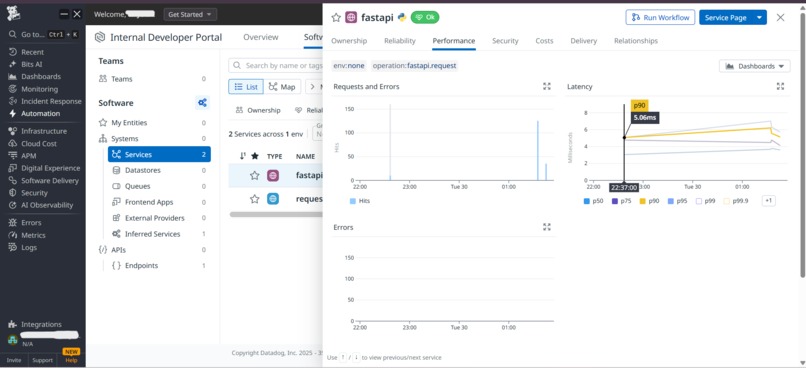Toggle the p50 latency legend swatch
Screen dimensions: 806x368
click(587, 201)
